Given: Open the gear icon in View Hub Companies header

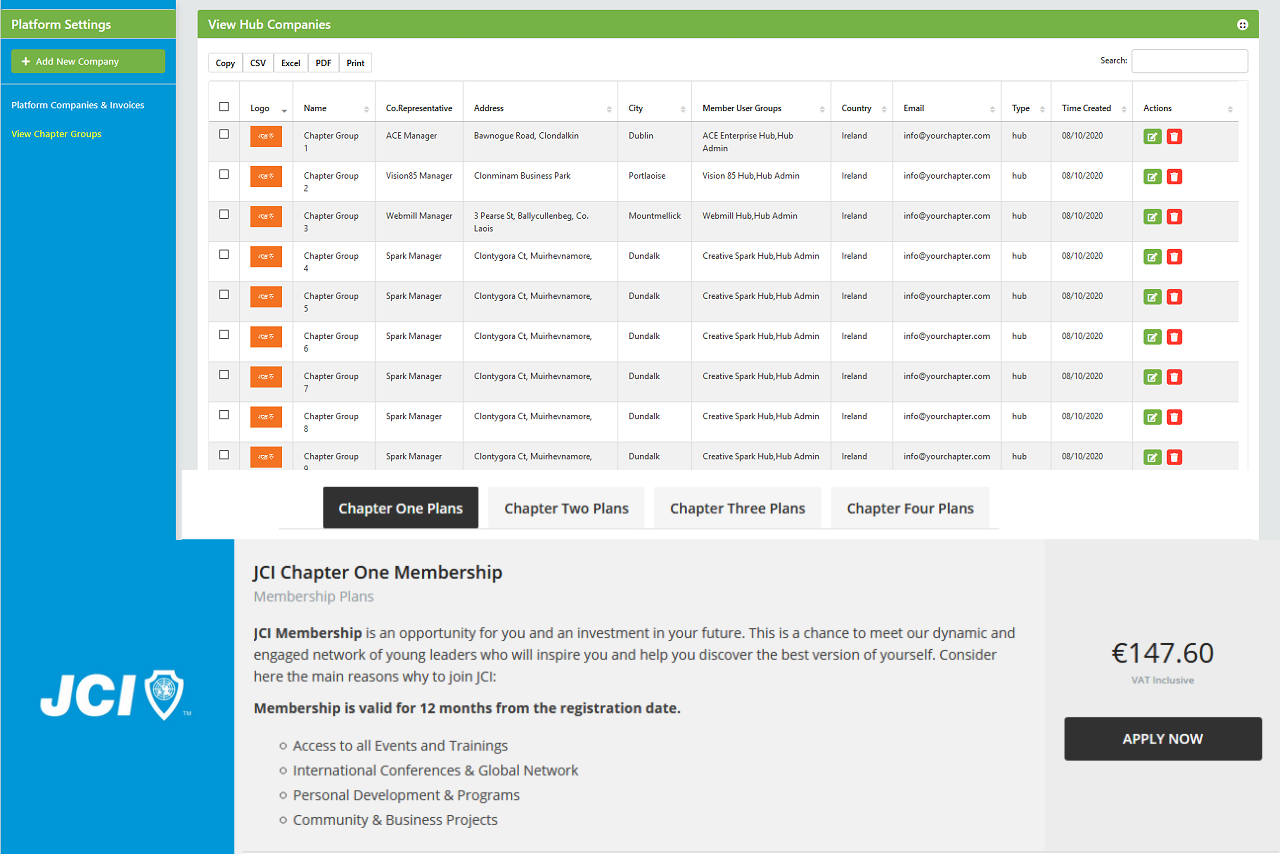Looking at the screenshot, I should click(1242, 24).
